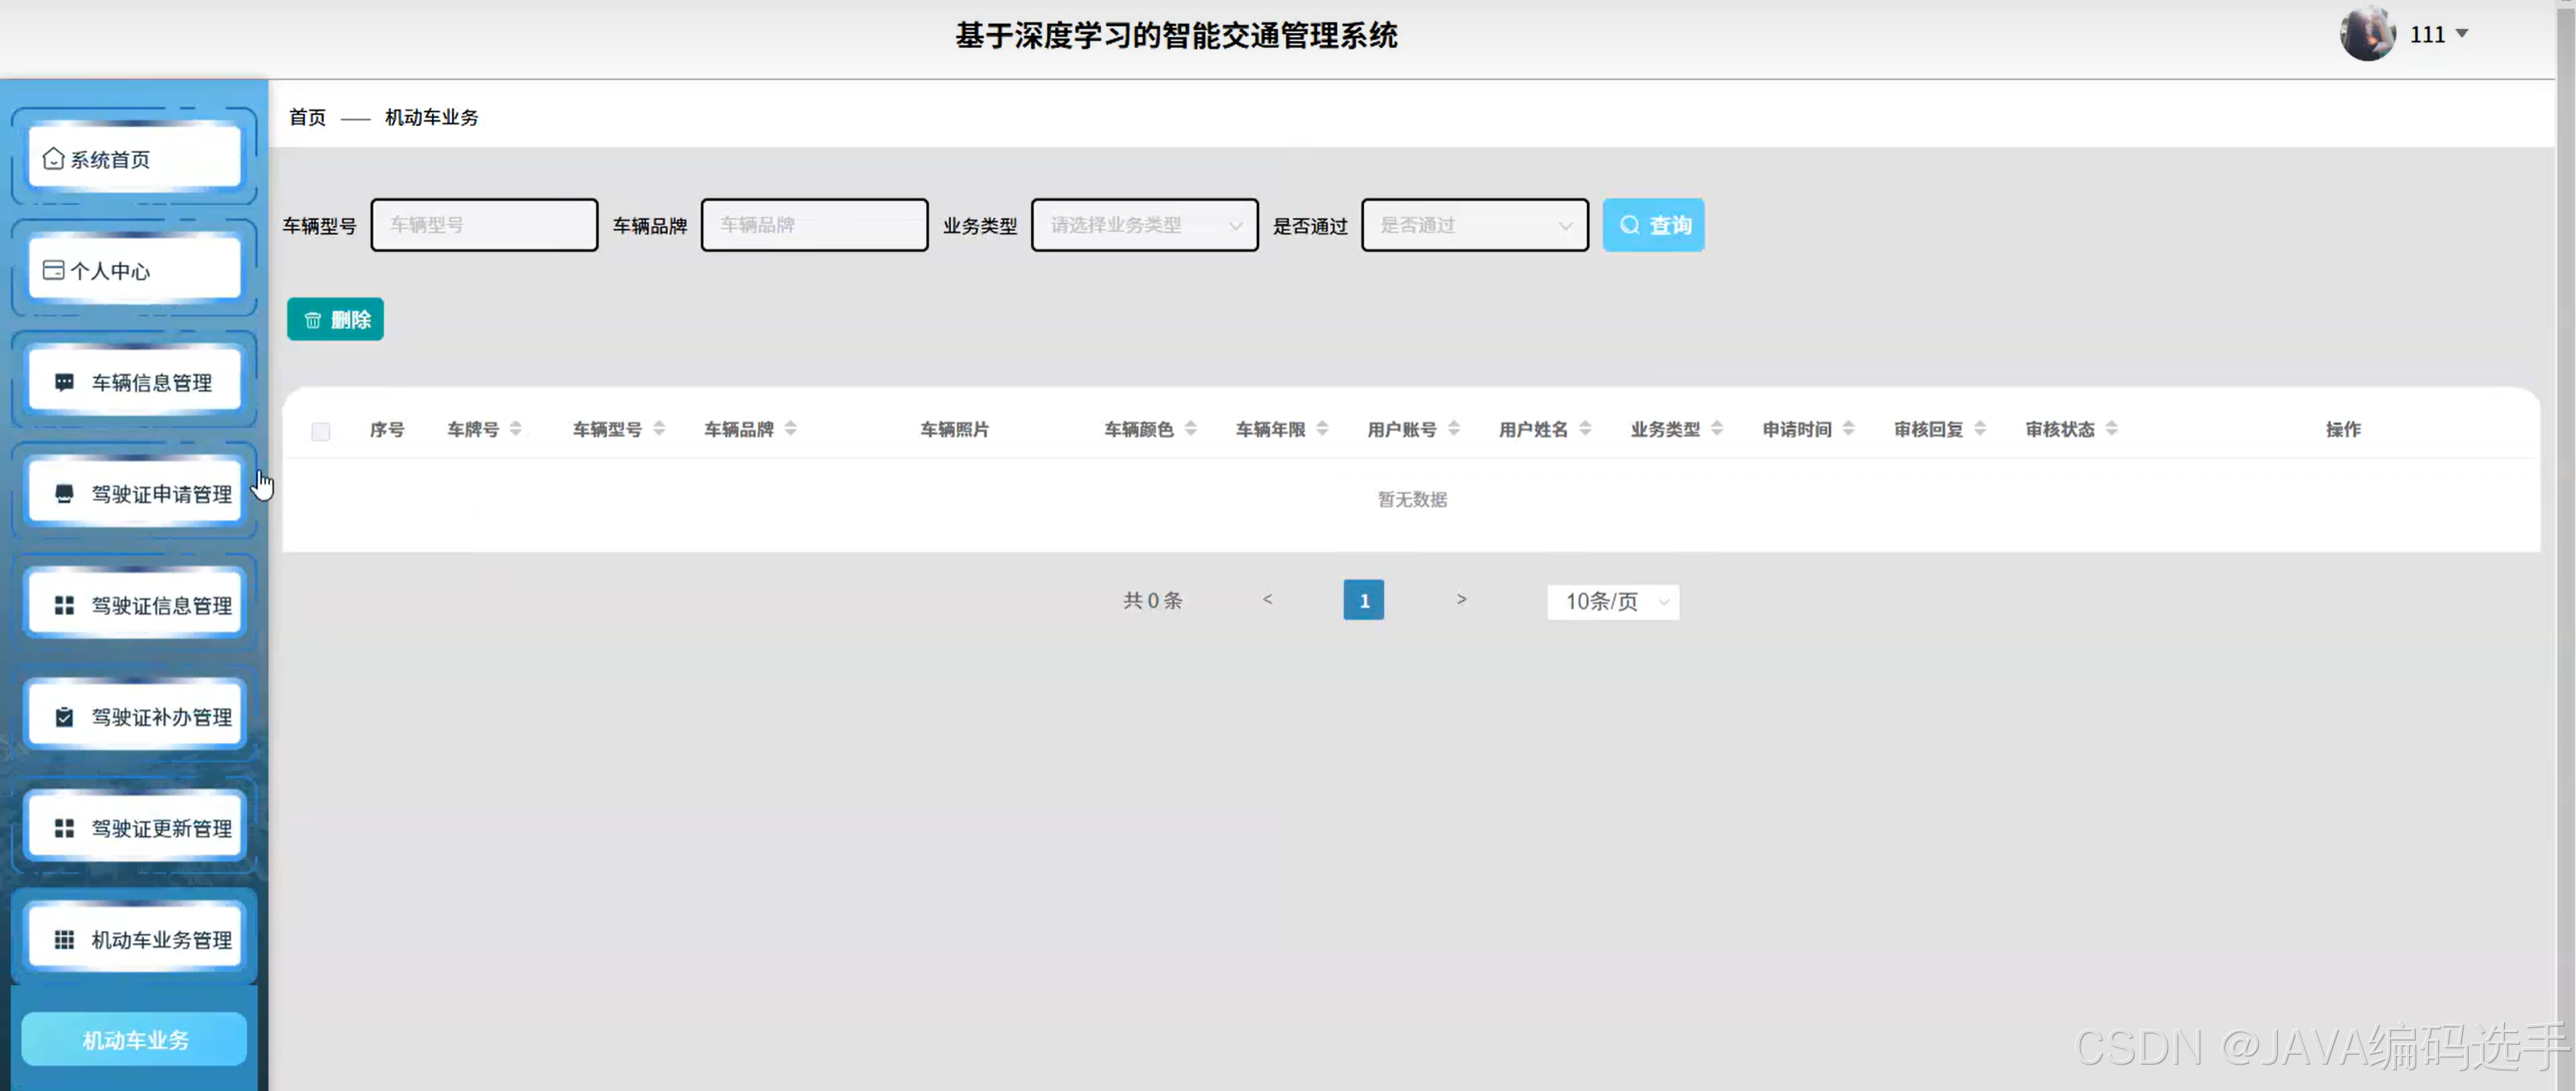Open the 111 user dropdown
This screenshot has width=2576, height=1091.
coord(2438,34)
